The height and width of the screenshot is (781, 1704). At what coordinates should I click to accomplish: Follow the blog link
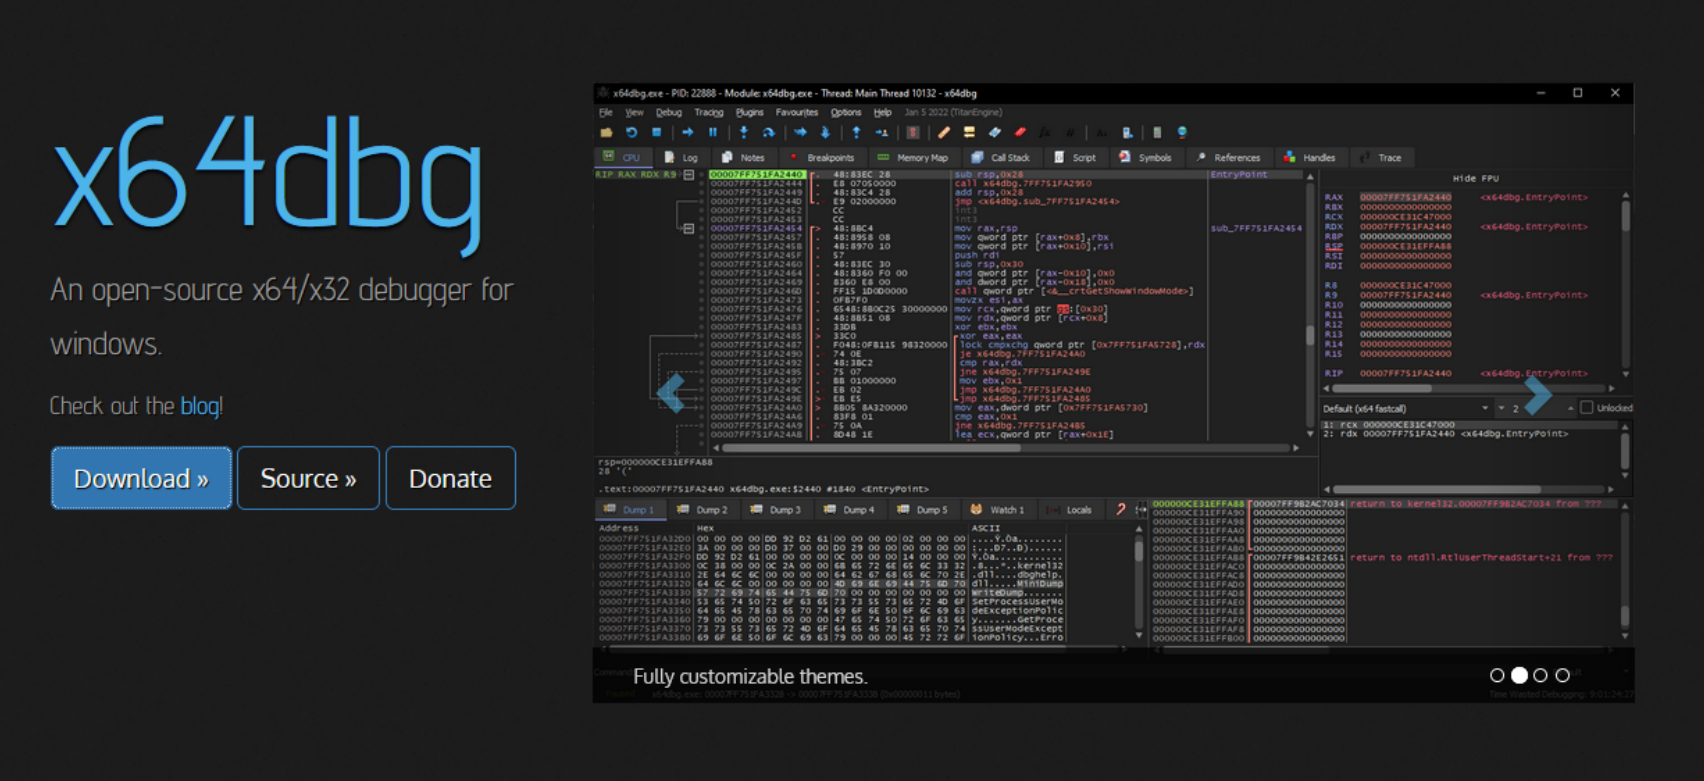(x=200, y=406)
